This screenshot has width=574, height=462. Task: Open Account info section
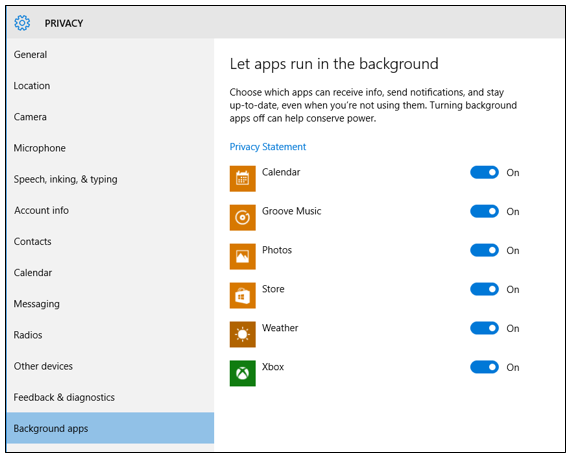[110, 210]
